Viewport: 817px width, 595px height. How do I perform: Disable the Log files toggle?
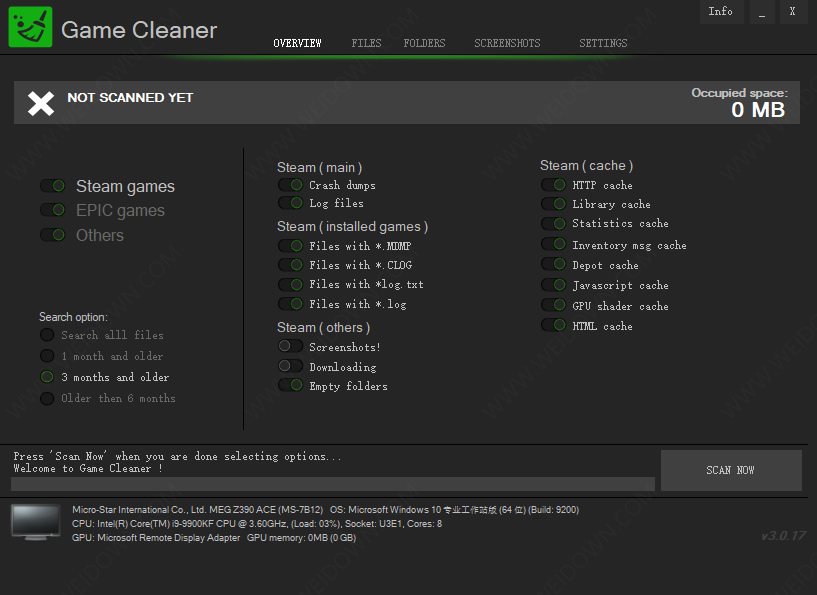[x=290, y=203]
